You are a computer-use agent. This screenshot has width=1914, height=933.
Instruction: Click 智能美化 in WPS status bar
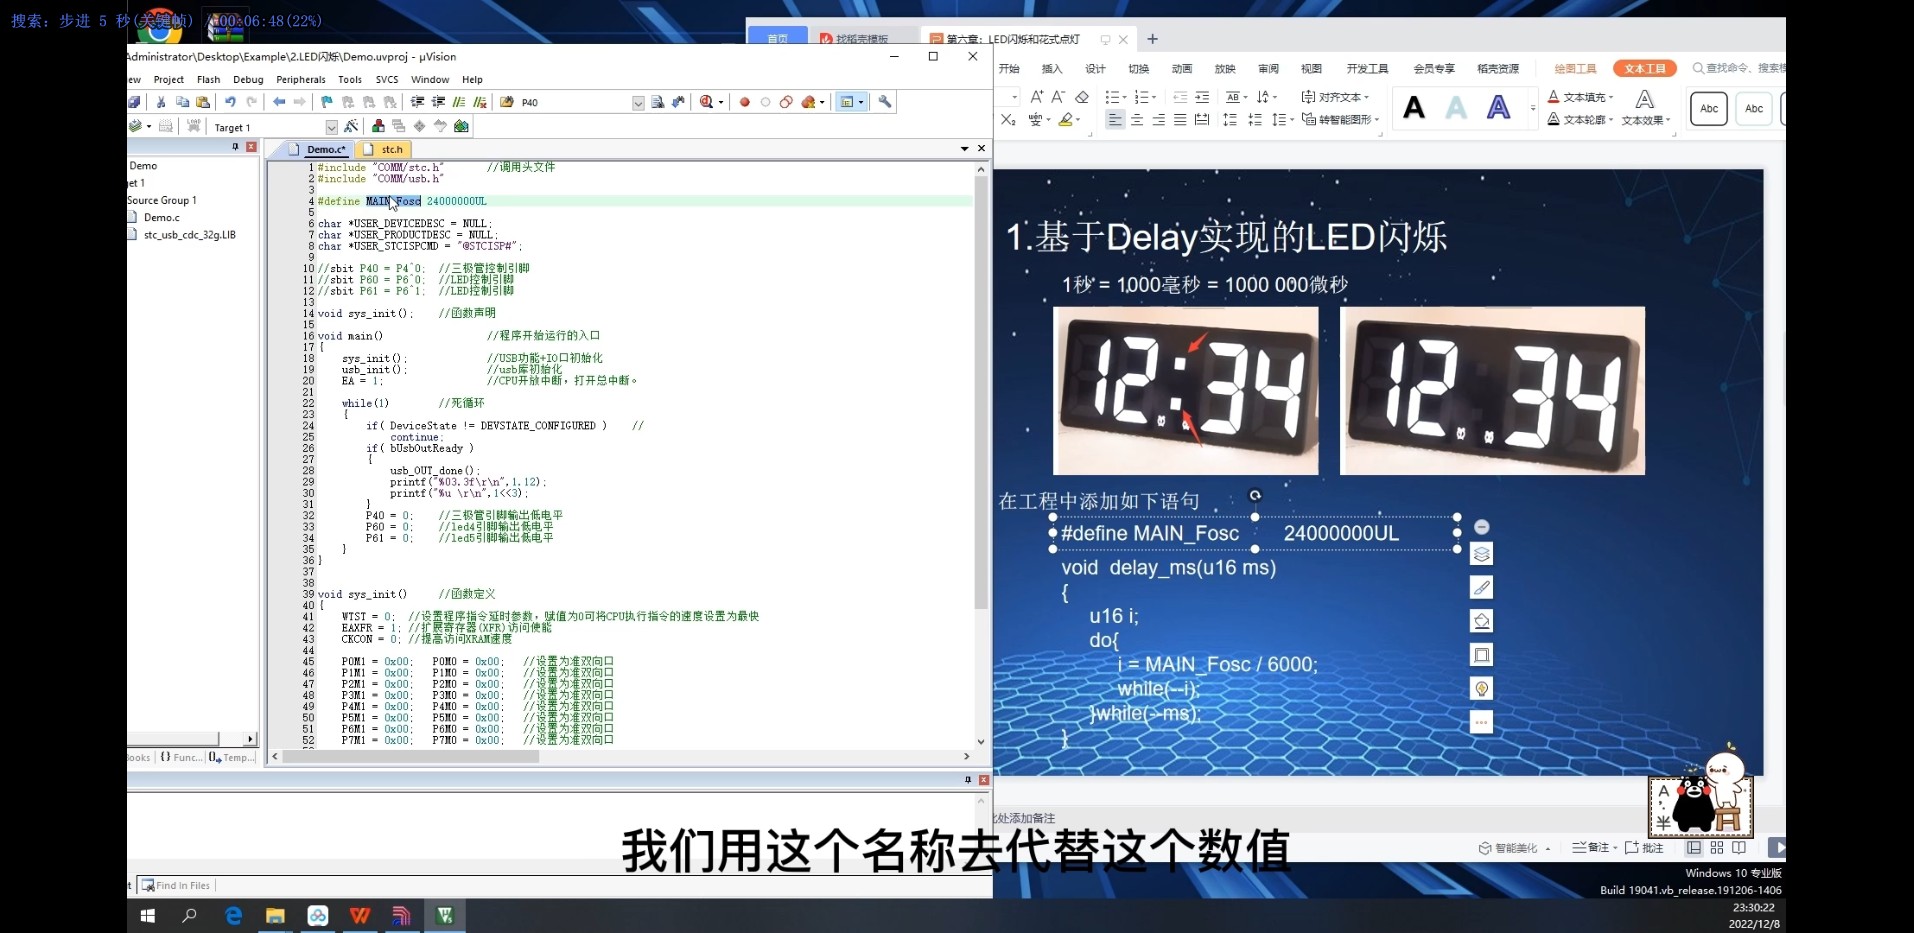point(1513,848)
